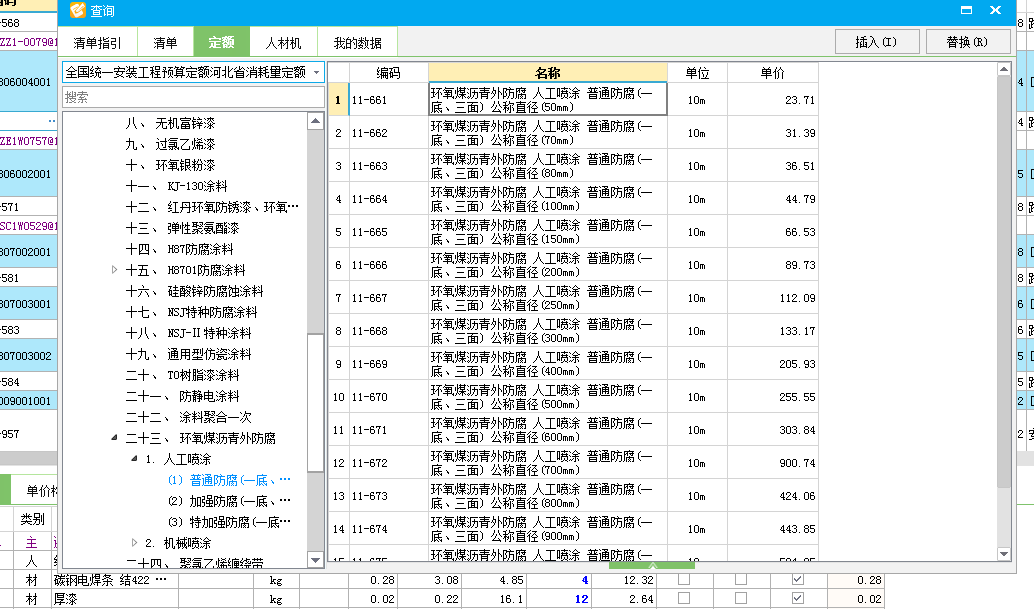Toggle second unchecked box in 厚漆 row
The height and width of the screenshot is (609, 1034).
coord(741,598)
